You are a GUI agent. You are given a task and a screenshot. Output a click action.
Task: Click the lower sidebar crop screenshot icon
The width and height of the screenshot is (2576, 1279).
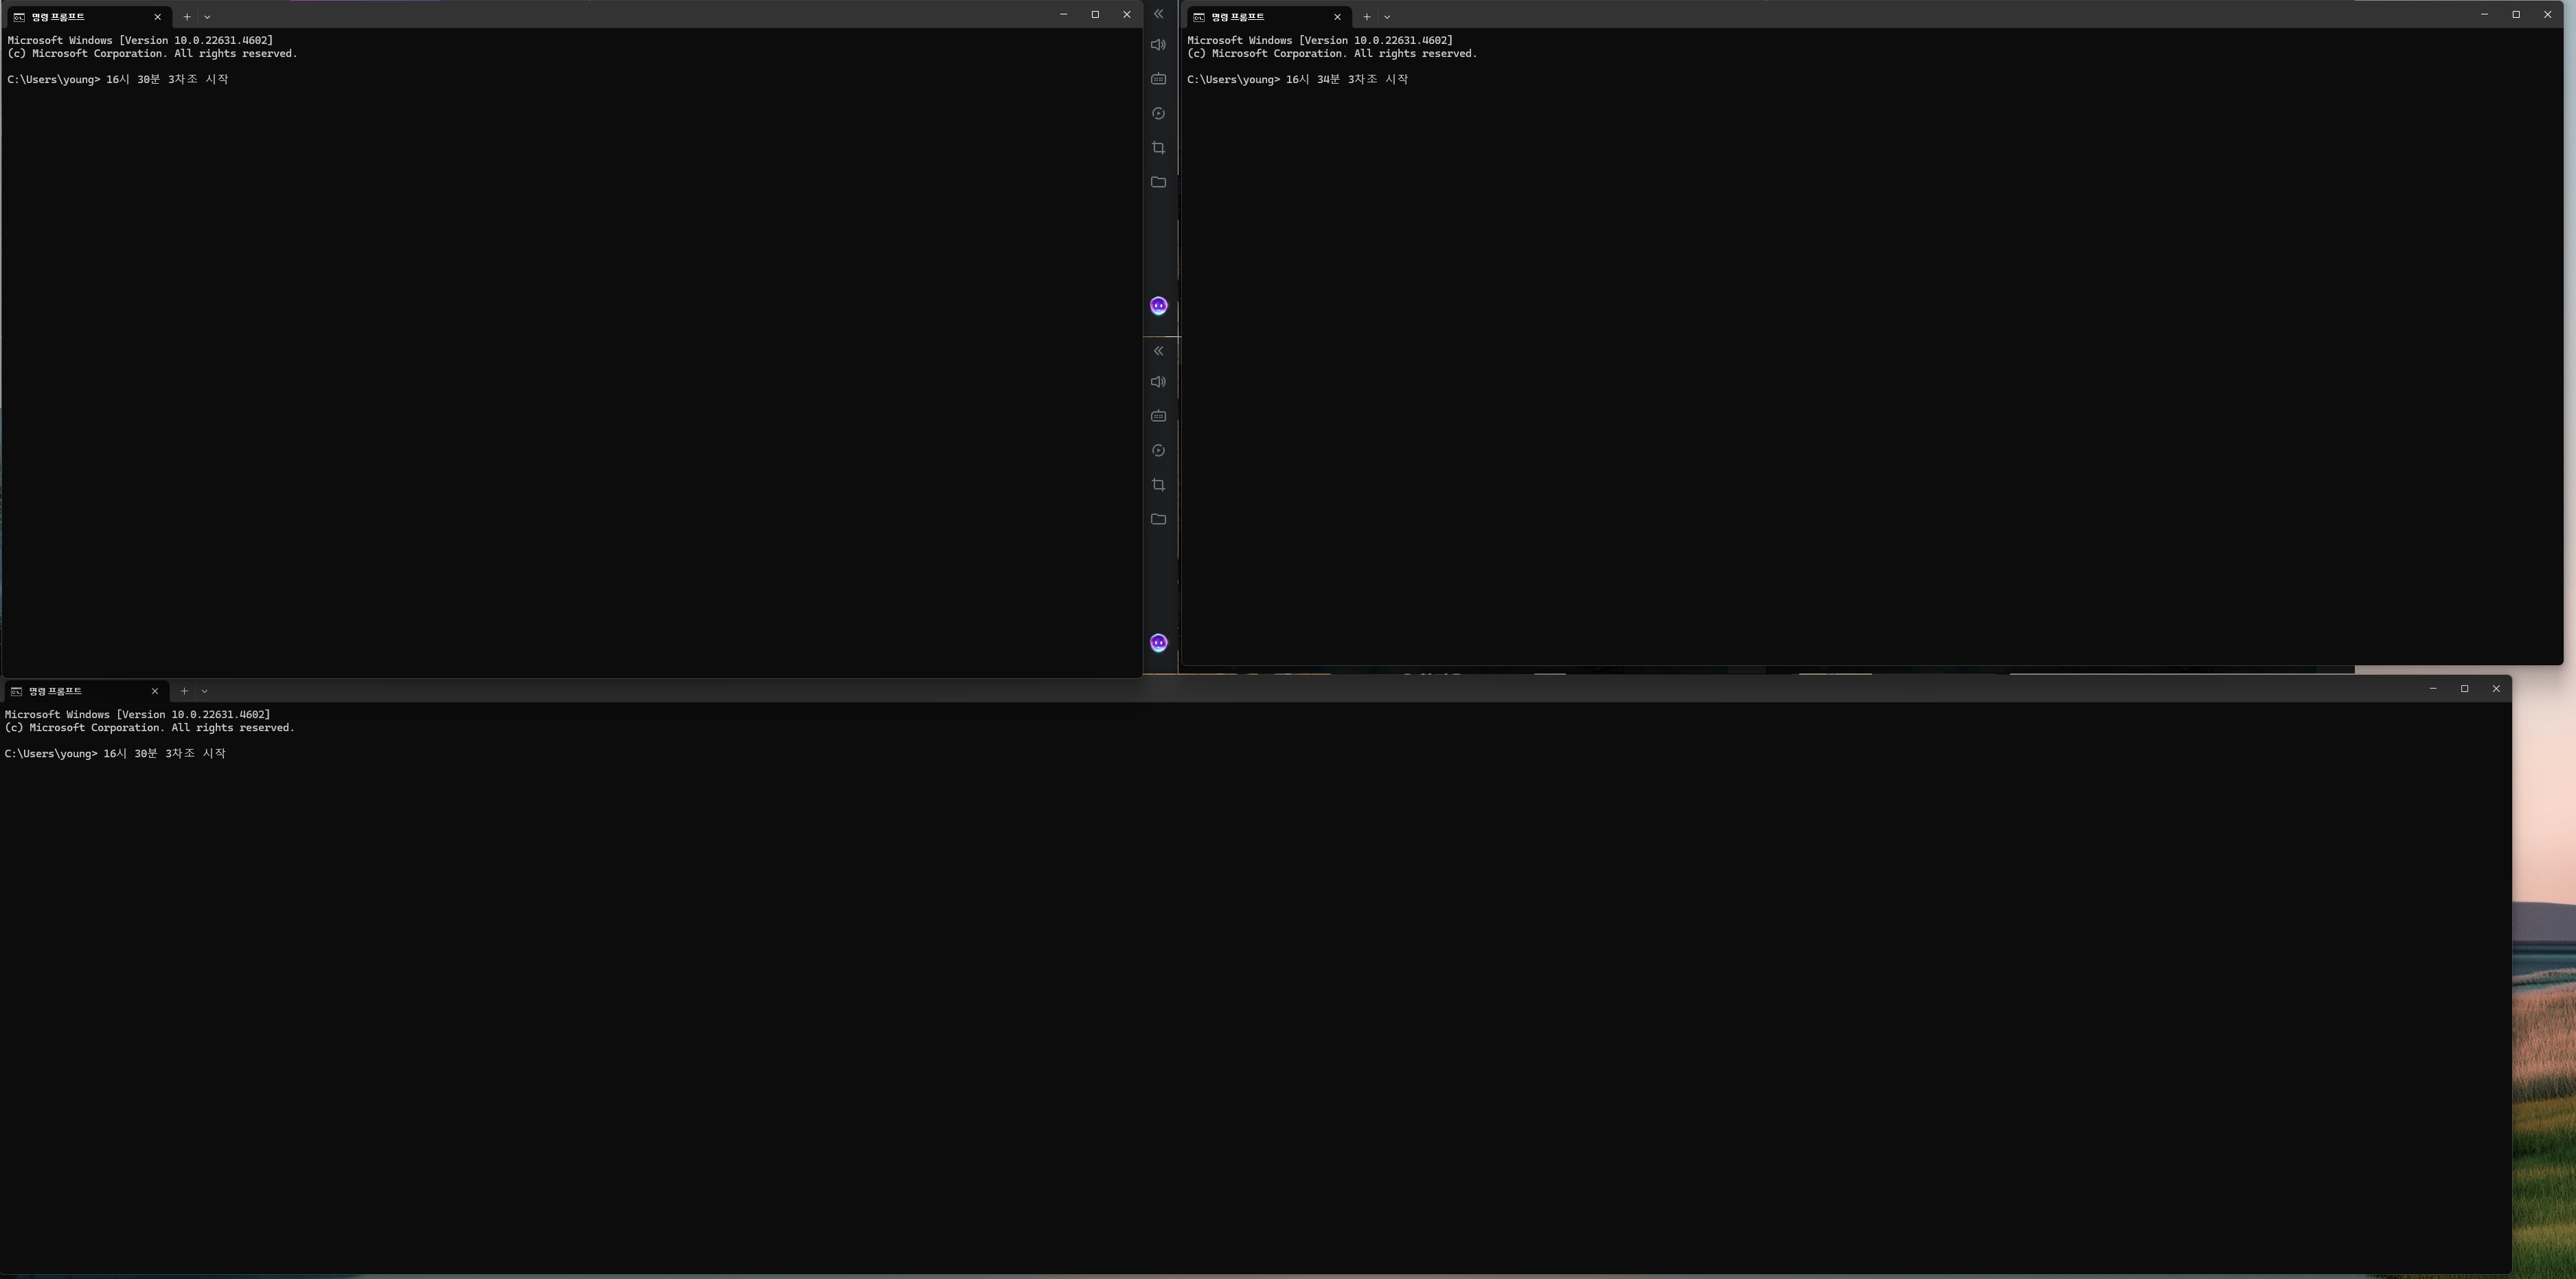1158,485
